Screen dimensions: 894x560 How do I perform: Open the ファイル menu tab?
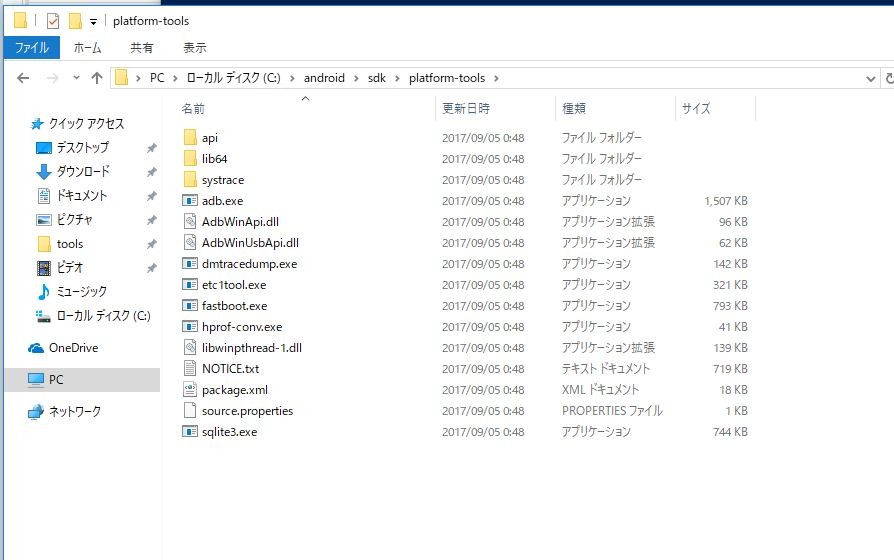[x=32, y=47]
